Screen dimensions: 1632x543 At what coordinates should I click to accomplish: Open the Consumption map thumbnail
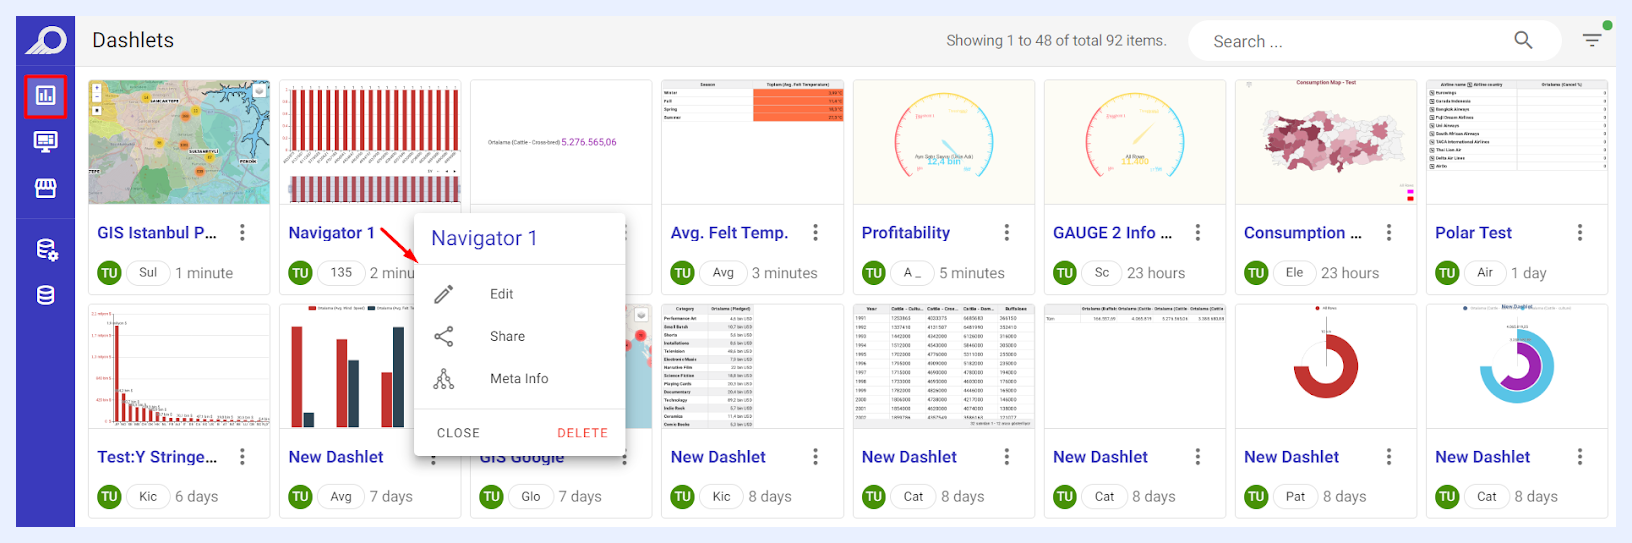pos(1326,142)
